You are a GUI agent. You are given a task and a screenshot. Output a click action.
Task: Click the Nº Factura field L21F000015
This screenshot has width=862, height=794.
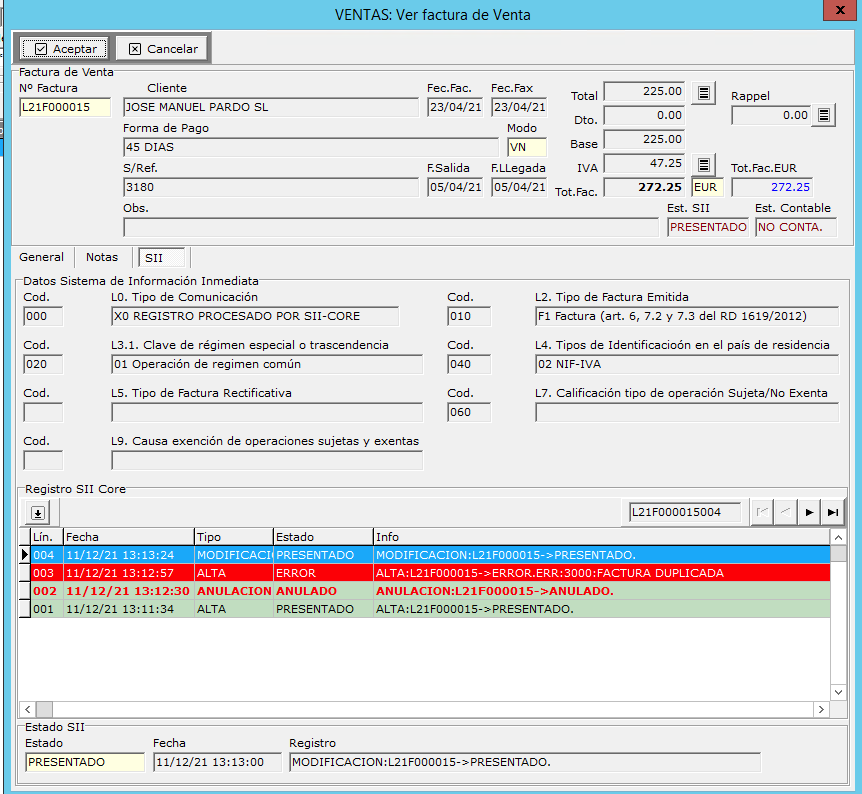pos(65,108)
